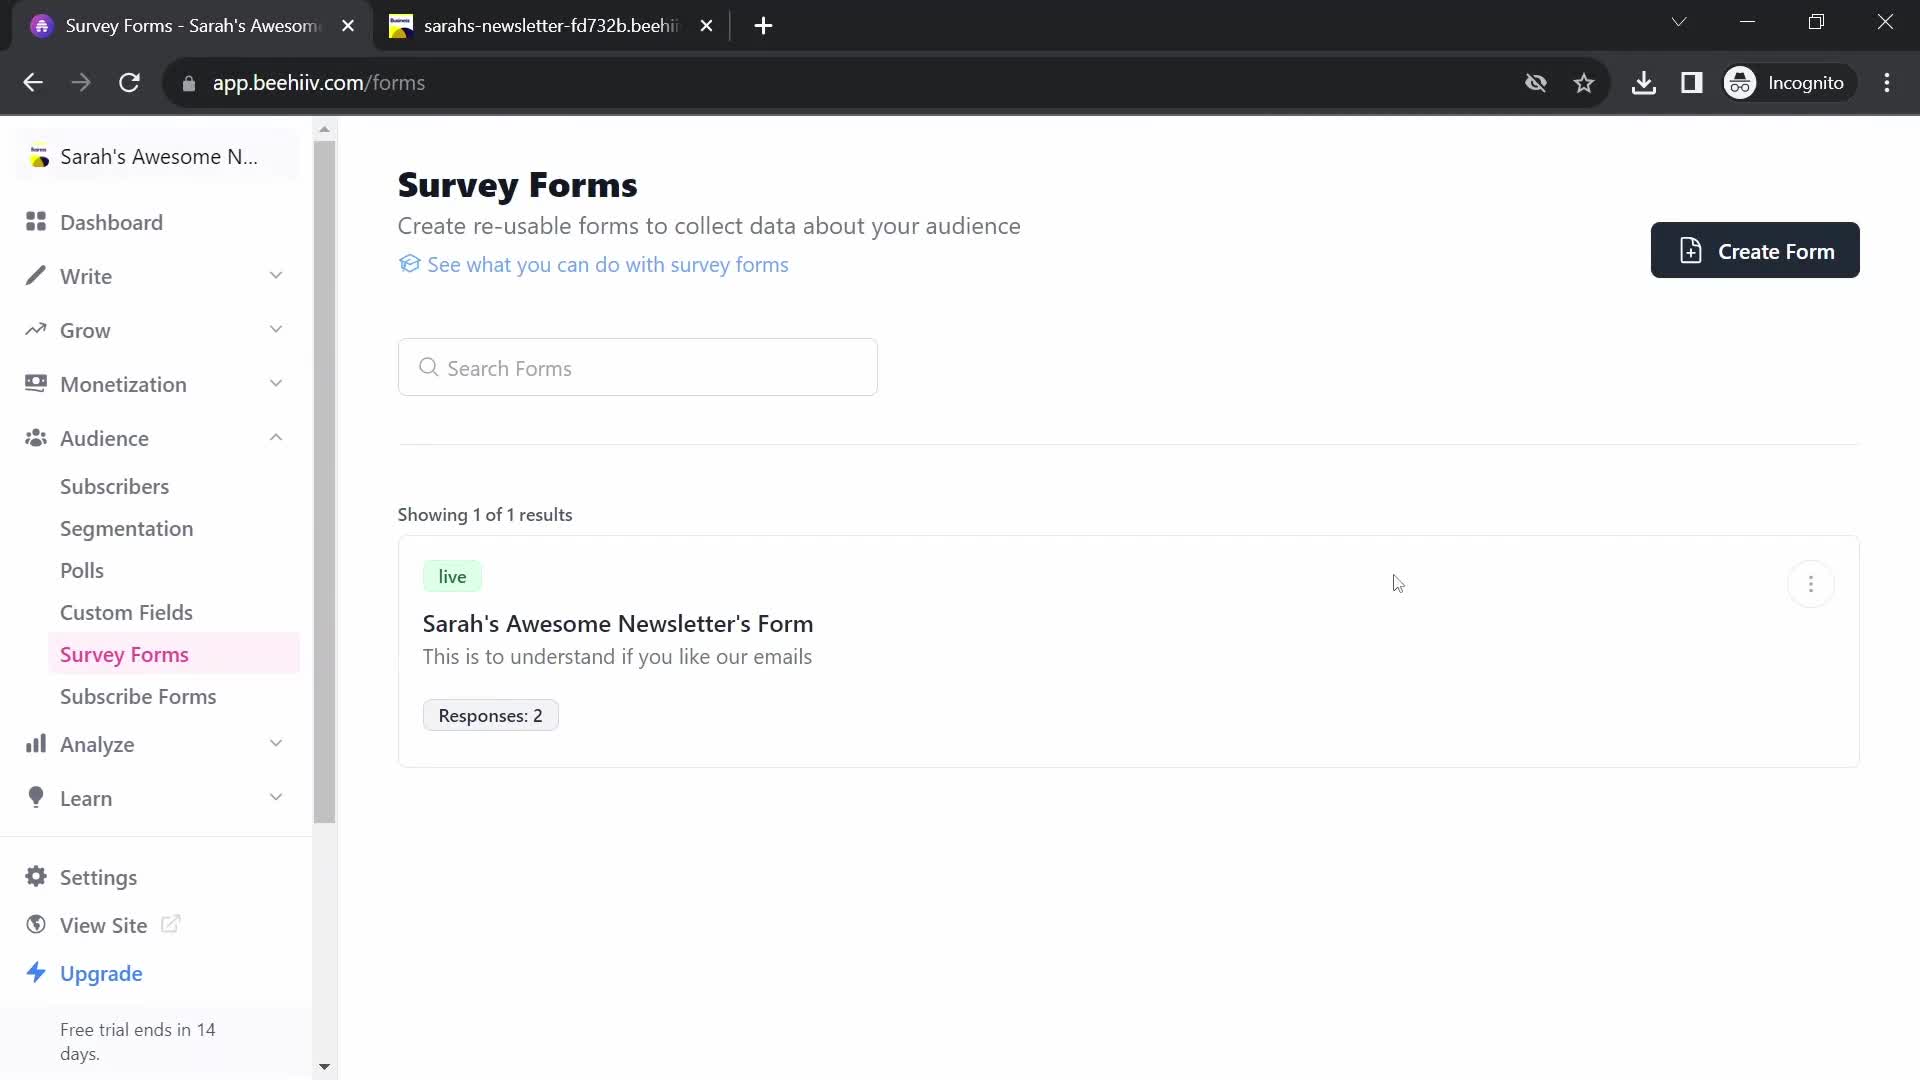1920x1080 pixels.
Task: Click the Monetization expand icon
Action: coord(276,384)
